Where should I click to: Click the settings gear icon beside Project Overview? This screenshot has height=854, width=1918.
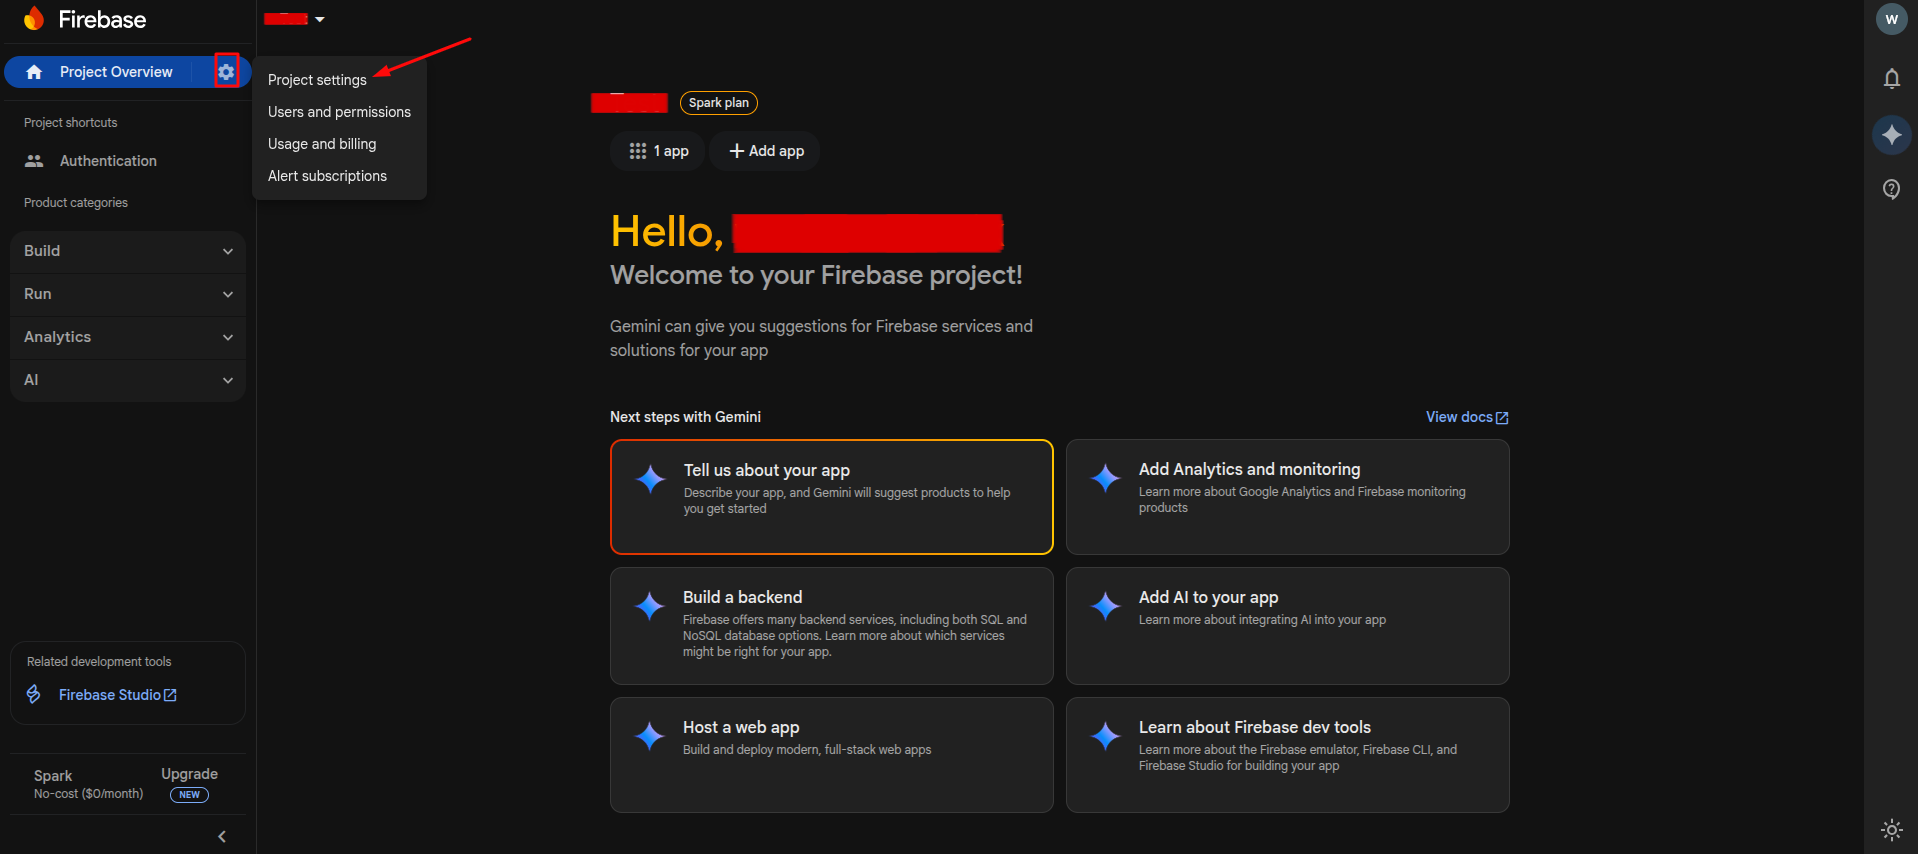coord(227,72)
